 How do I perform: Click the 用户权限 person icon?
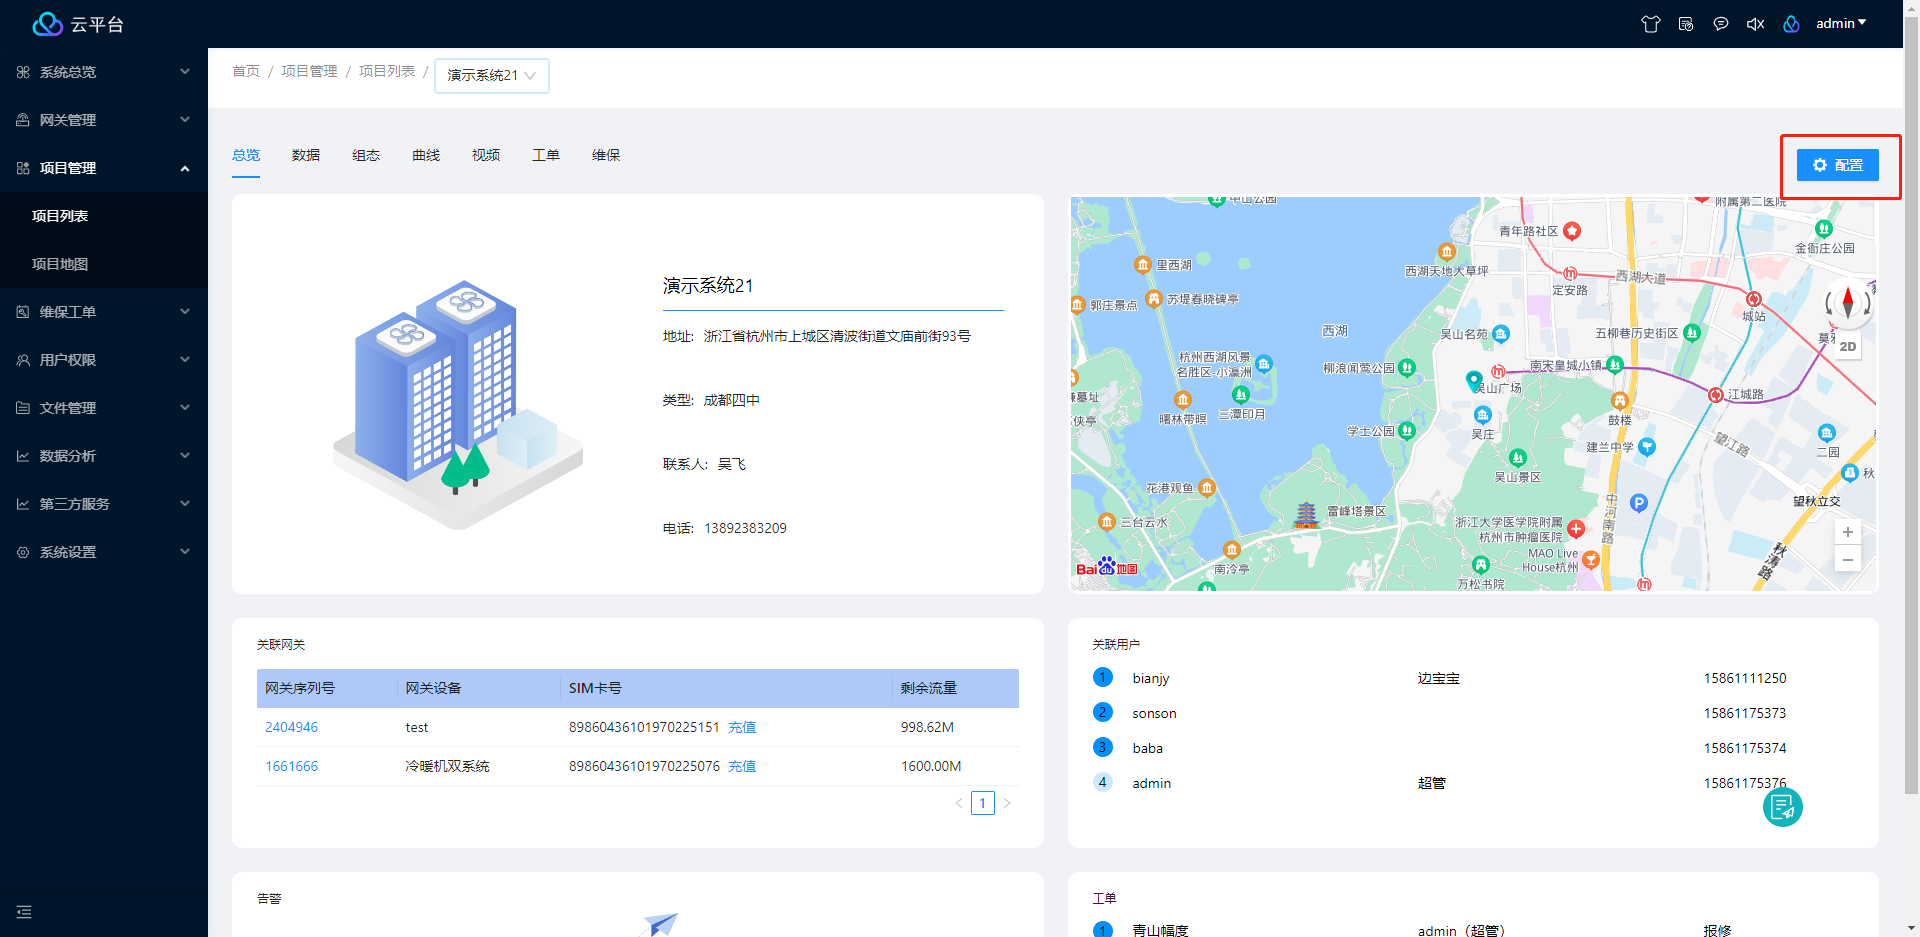point(23,360)
